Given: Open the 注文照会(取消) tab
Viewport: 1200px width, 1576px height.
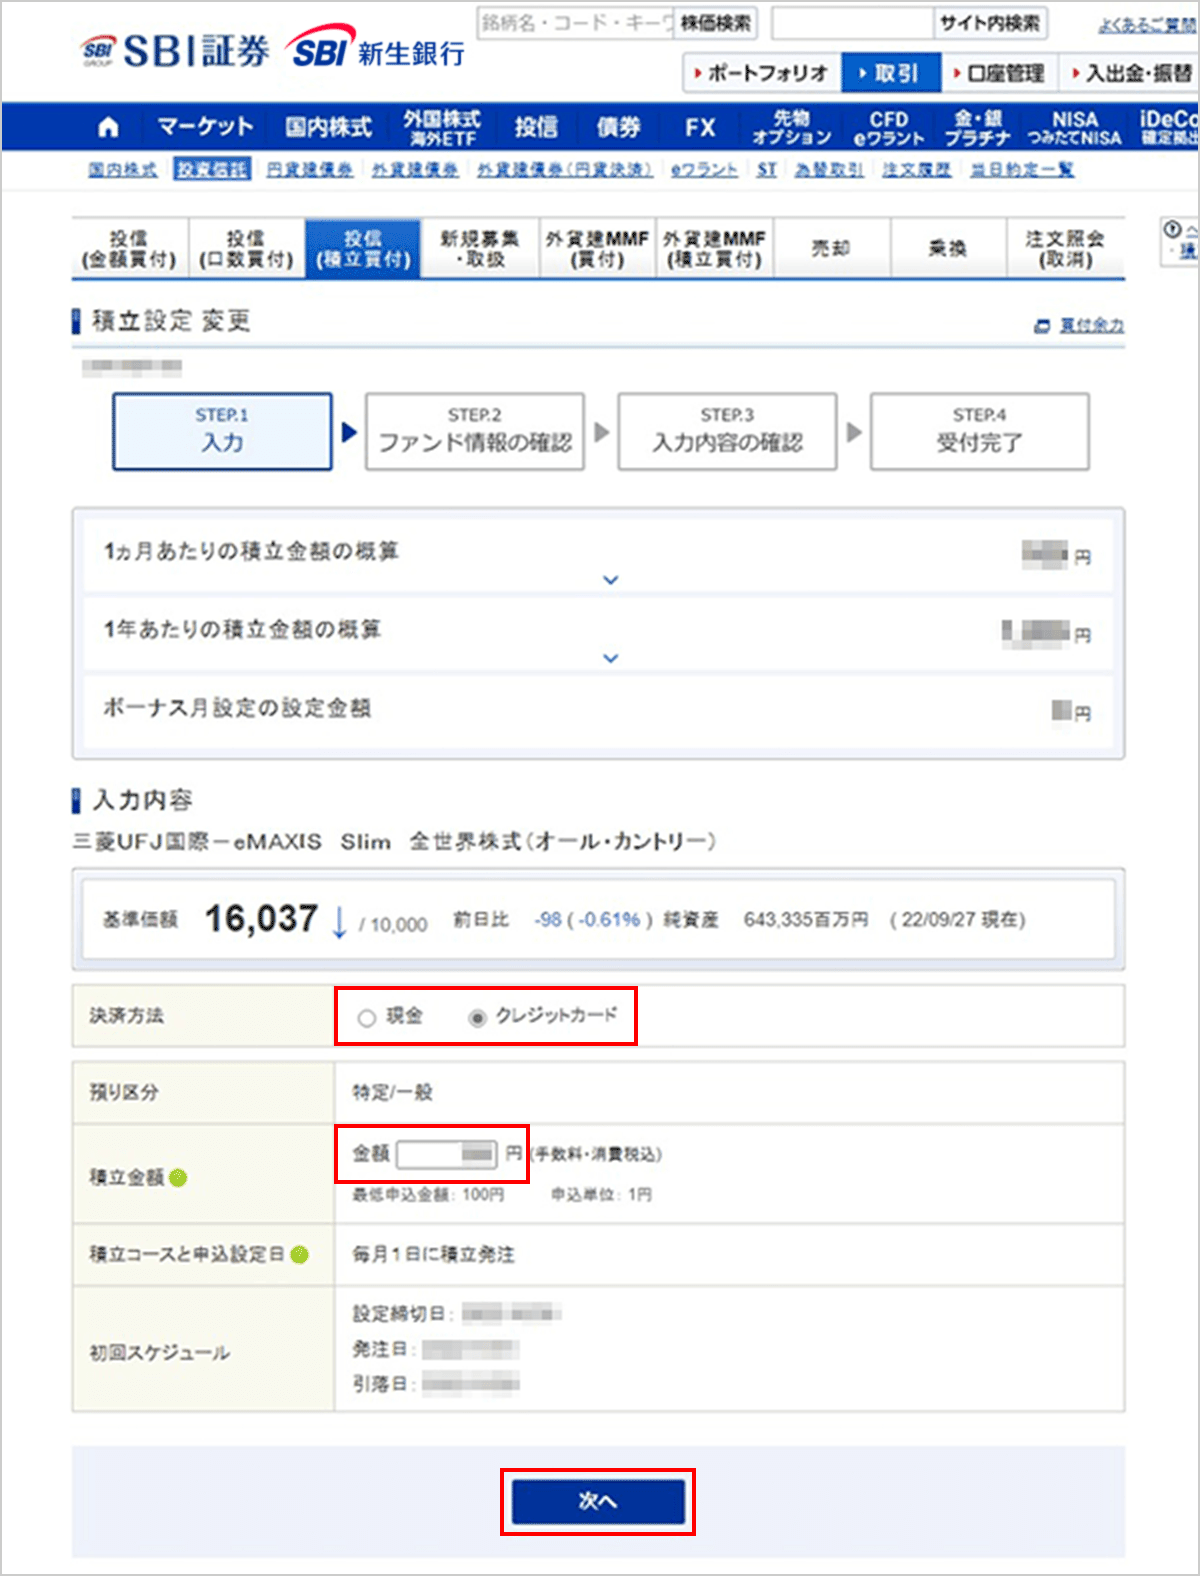Looking at the screenshot, I should coord(1064,248).
